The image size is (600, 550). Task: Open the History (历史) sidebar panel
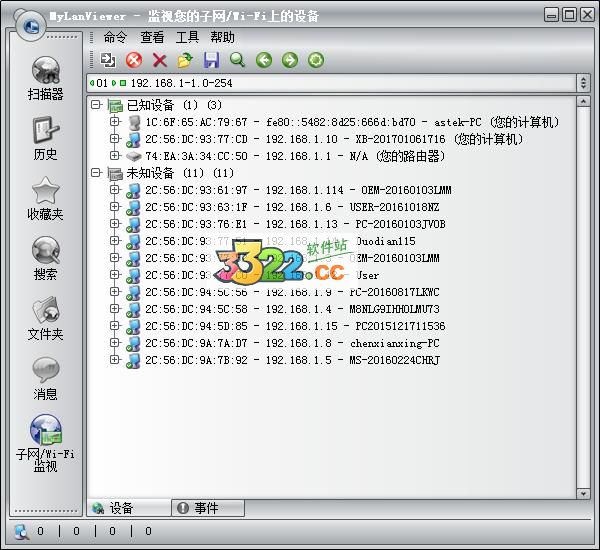point(45,138)
